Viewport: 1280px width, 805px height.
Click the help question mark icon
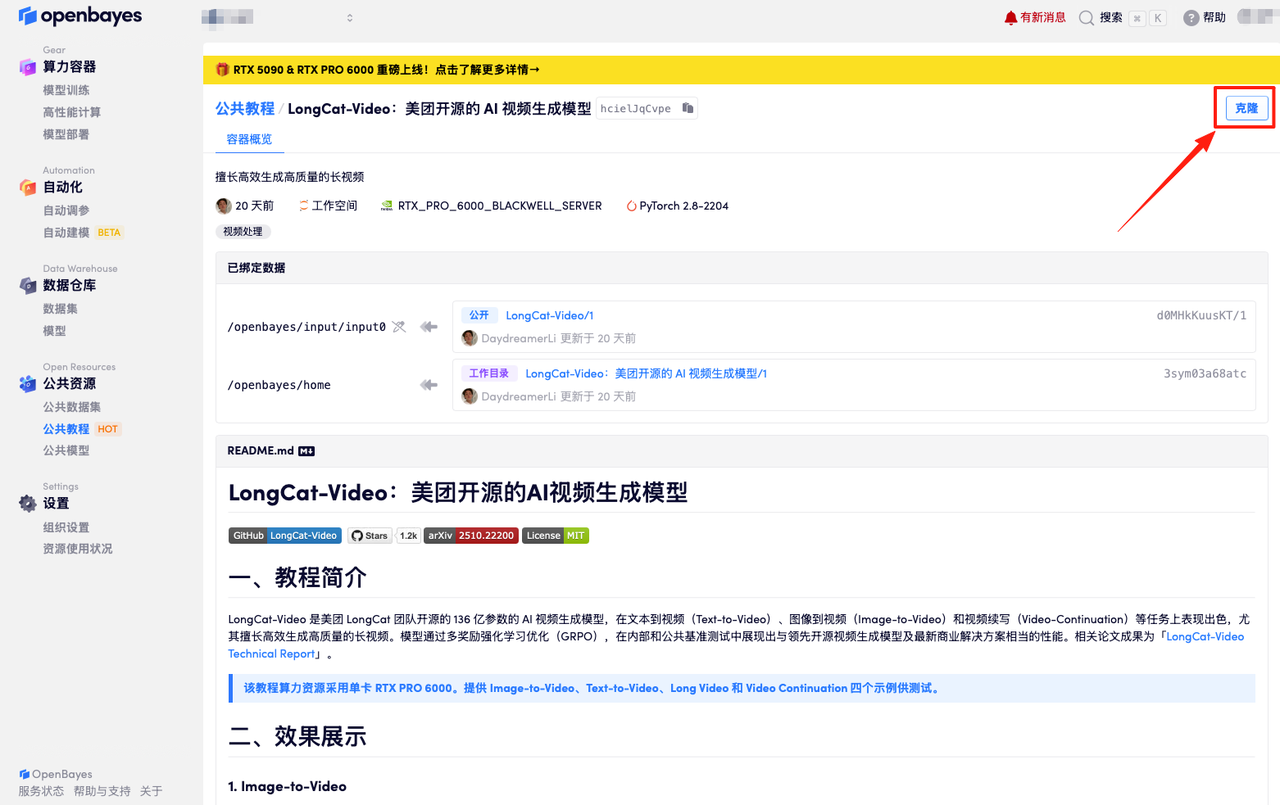1191,18
